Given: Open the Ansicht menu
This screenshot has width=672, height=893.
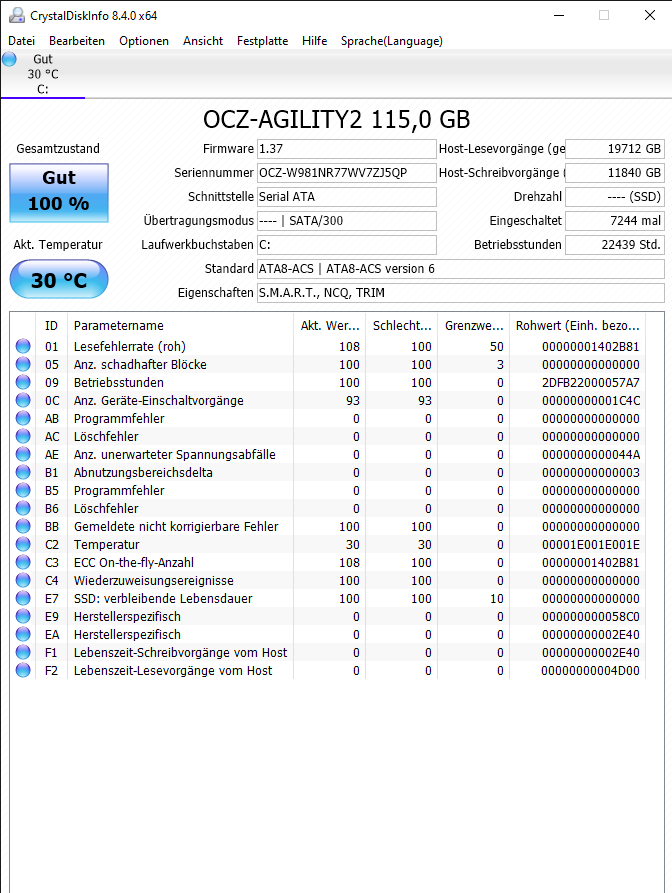Looking at the screenshot, I should [203, 41].
